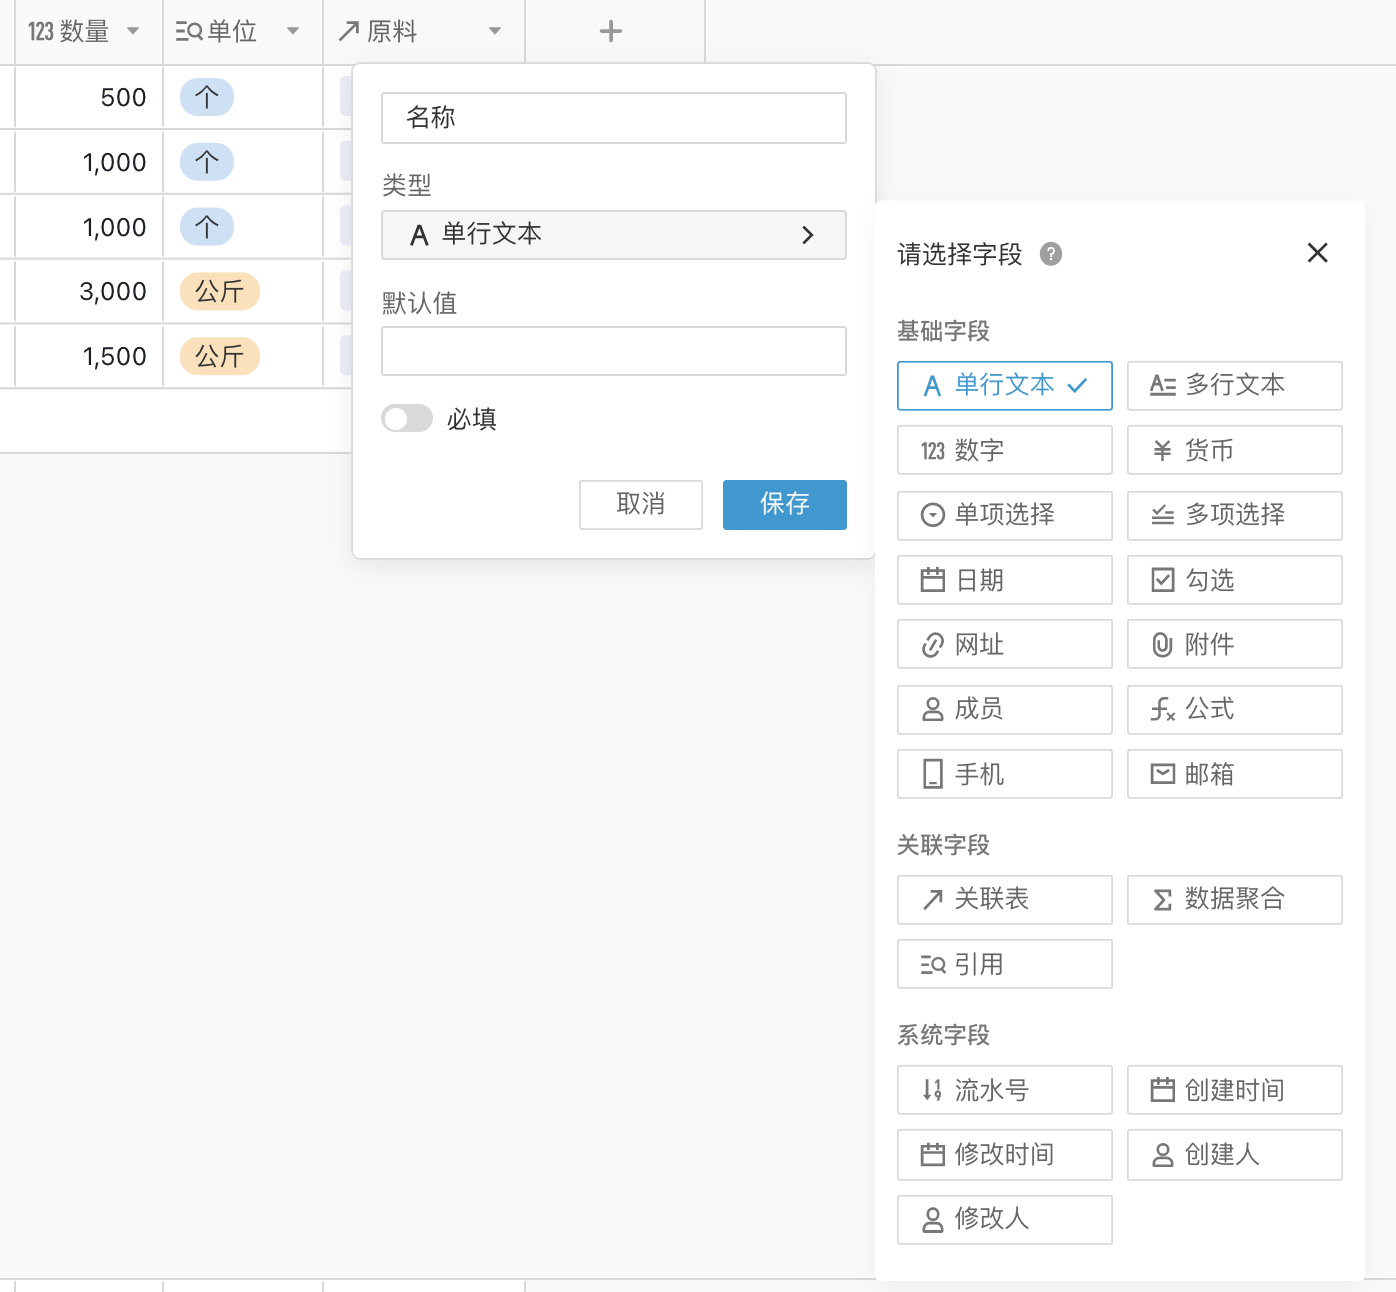Click the lookup icon in 单位 header

click(x=189, y=32)
